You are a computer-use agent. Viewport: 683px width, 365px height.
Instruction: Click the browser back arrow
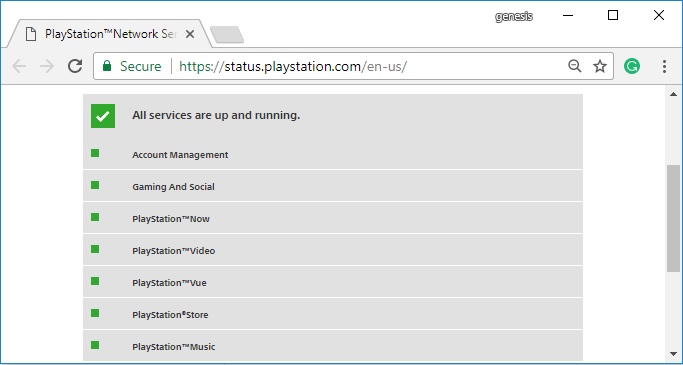coord(19,66)
